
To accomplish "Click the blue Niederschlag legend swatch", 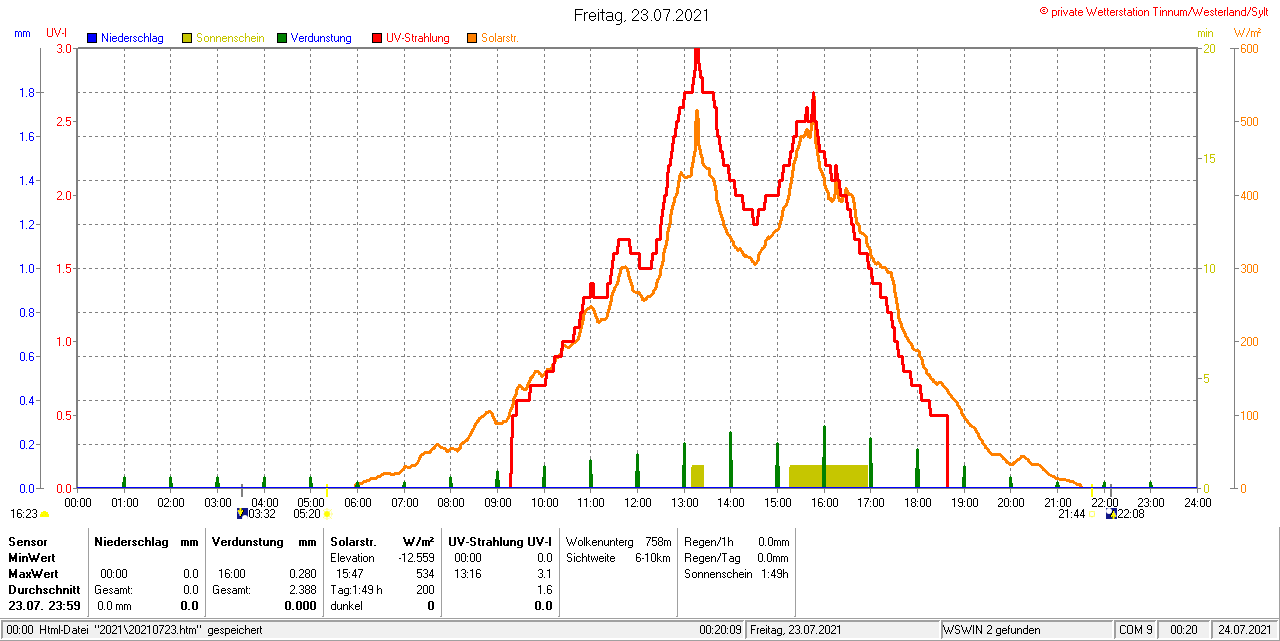I will (x=92, y=38).
